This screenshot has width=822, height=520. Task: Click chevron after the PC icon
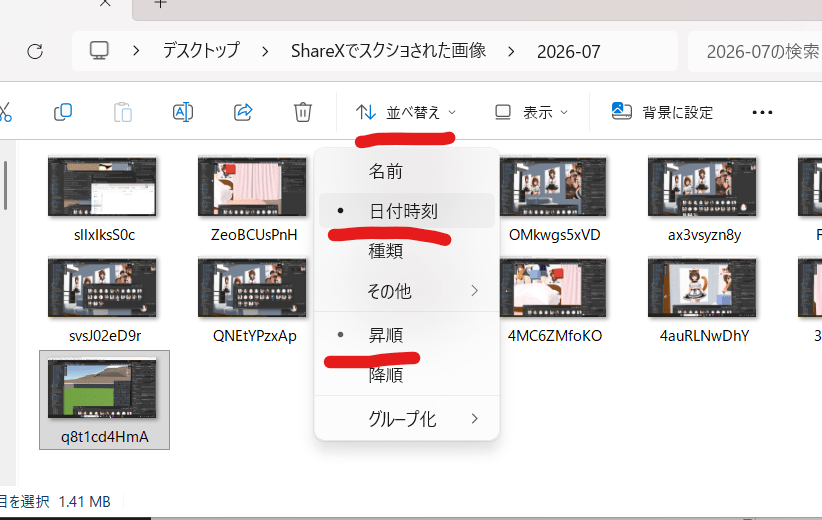click(136, 51)
